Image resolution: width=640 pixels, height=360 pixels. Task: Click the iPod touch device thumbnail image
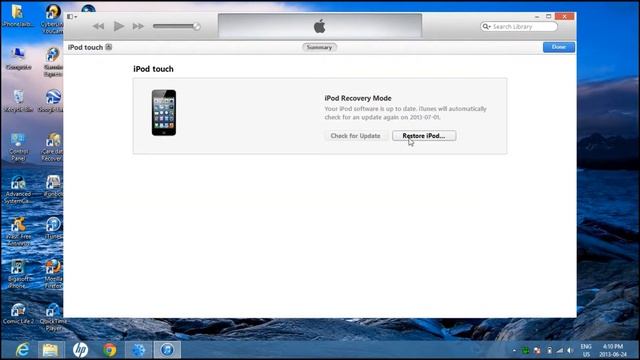click(x=164, y=113)
